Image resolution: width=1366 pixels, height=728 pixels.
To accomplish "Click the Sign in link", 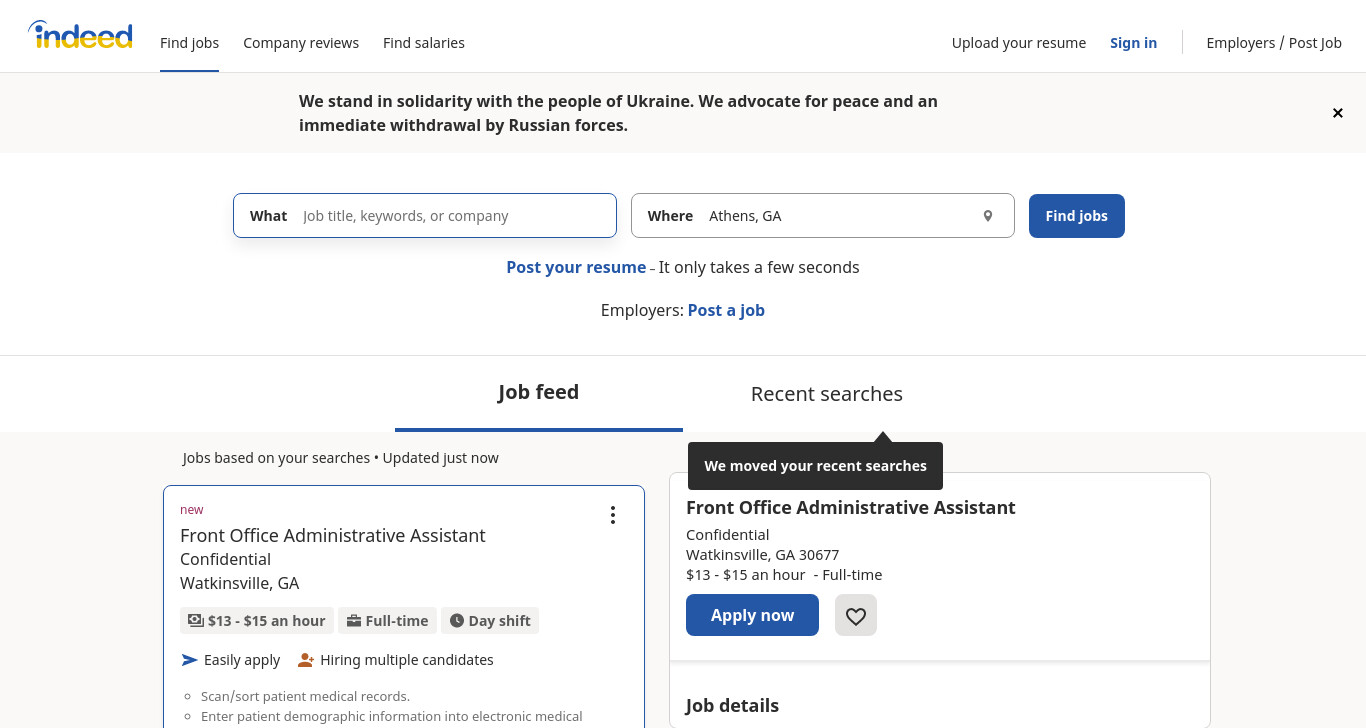I will pyautogui.click(x=1133, y=43).
